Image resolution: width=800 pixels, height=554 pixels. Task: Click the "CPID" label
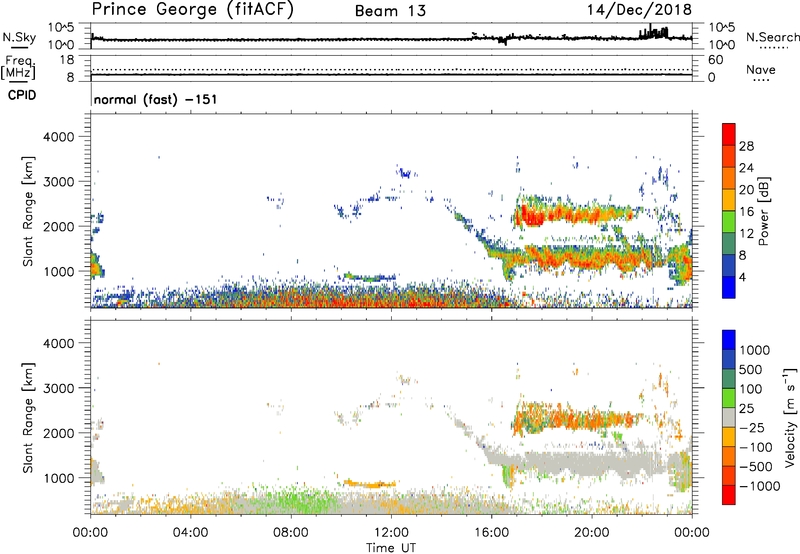coord(22,95)
